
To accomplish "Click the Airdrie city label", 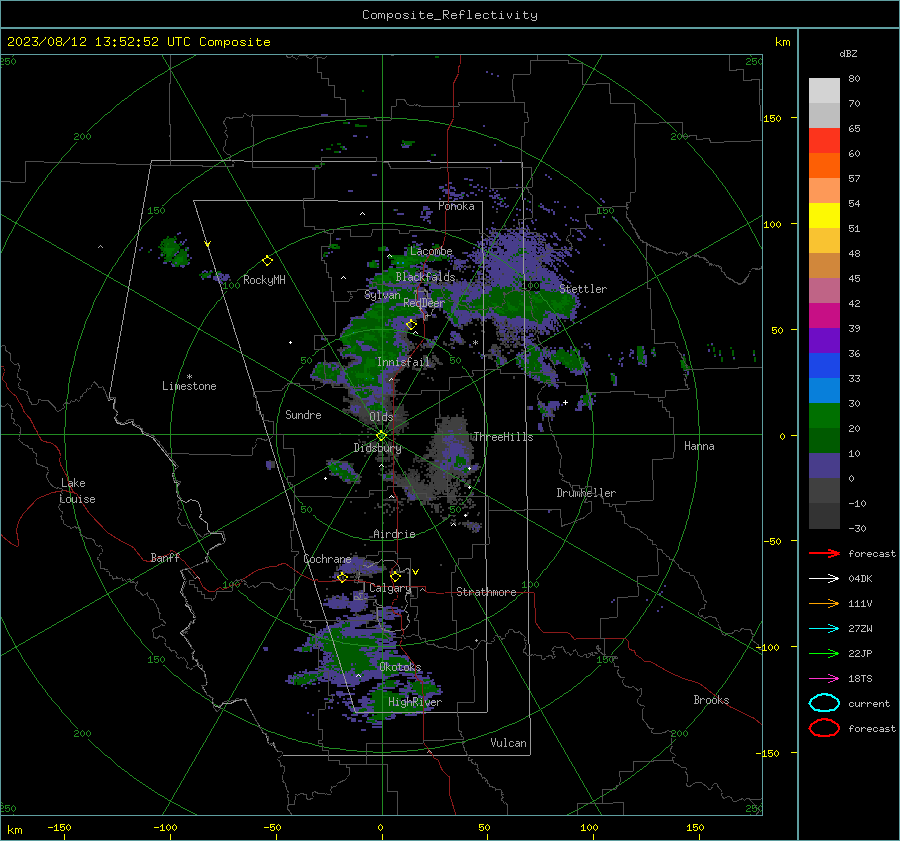I will point(394,534).
